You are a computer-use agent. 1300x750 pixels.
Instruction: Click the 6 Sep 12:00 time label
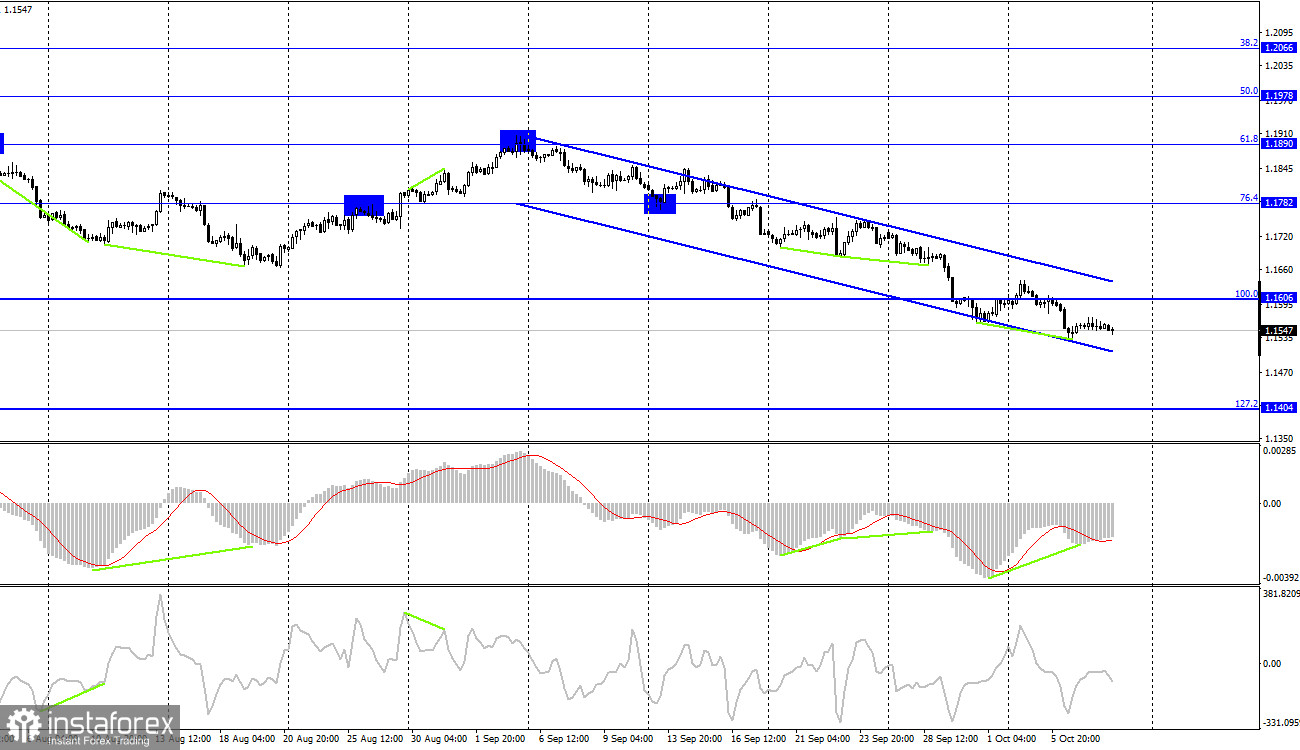click(563, 740)
